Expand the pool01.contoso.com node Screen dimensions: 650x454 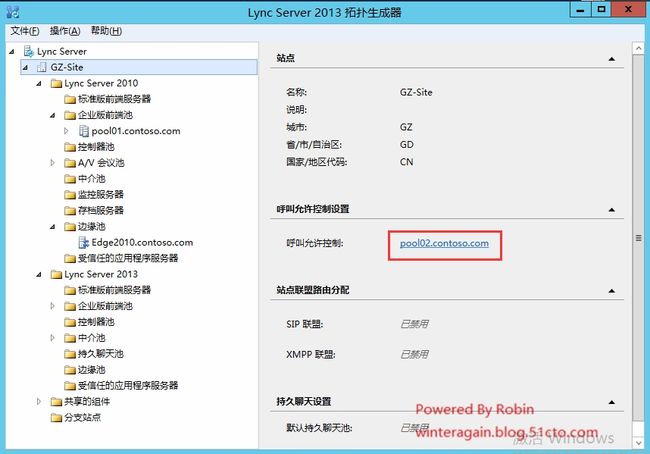click(66, 131)
